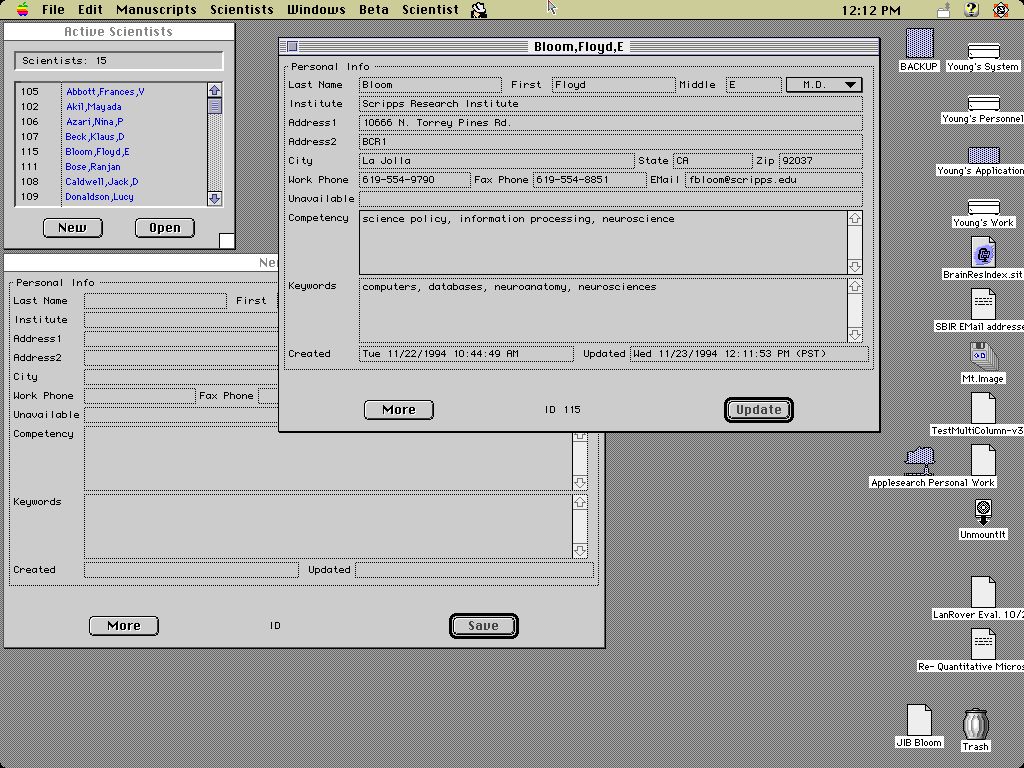The image size is (1024, 768).
Task: Open the help balloon menu icon
Action: pyautogui.click(x=971, y=10)
